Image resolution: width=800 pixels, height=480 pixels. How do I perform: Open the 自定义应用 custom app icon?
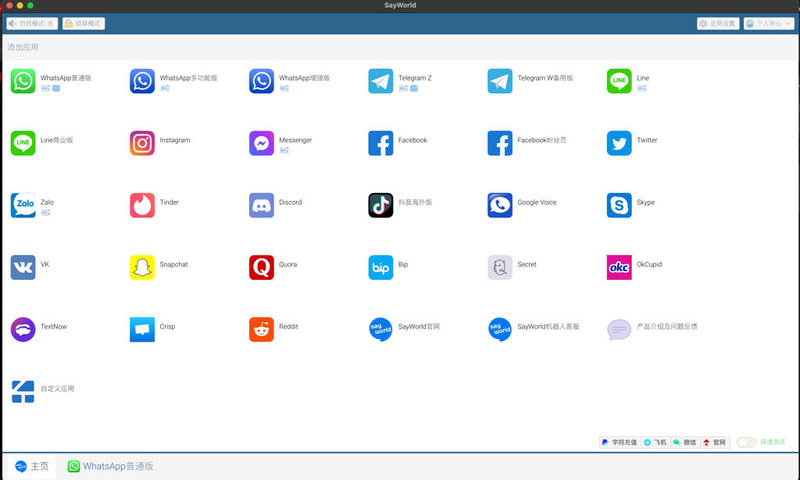click(23, 392)
